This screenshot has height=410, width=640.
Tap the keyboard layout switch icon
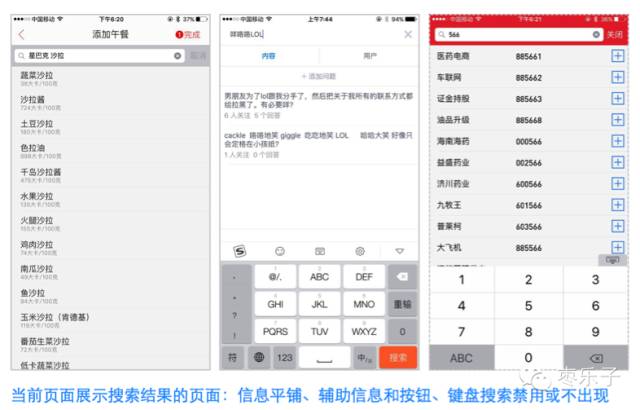coord(320,251)
